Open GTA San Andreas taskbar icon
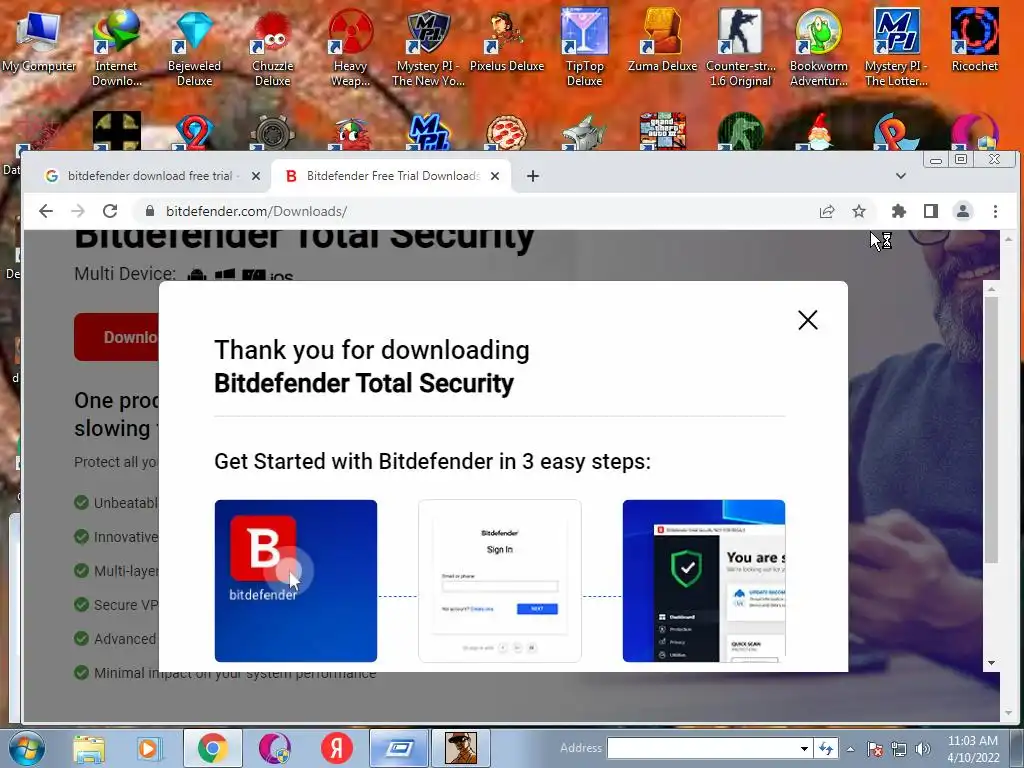 coord(461,748)
